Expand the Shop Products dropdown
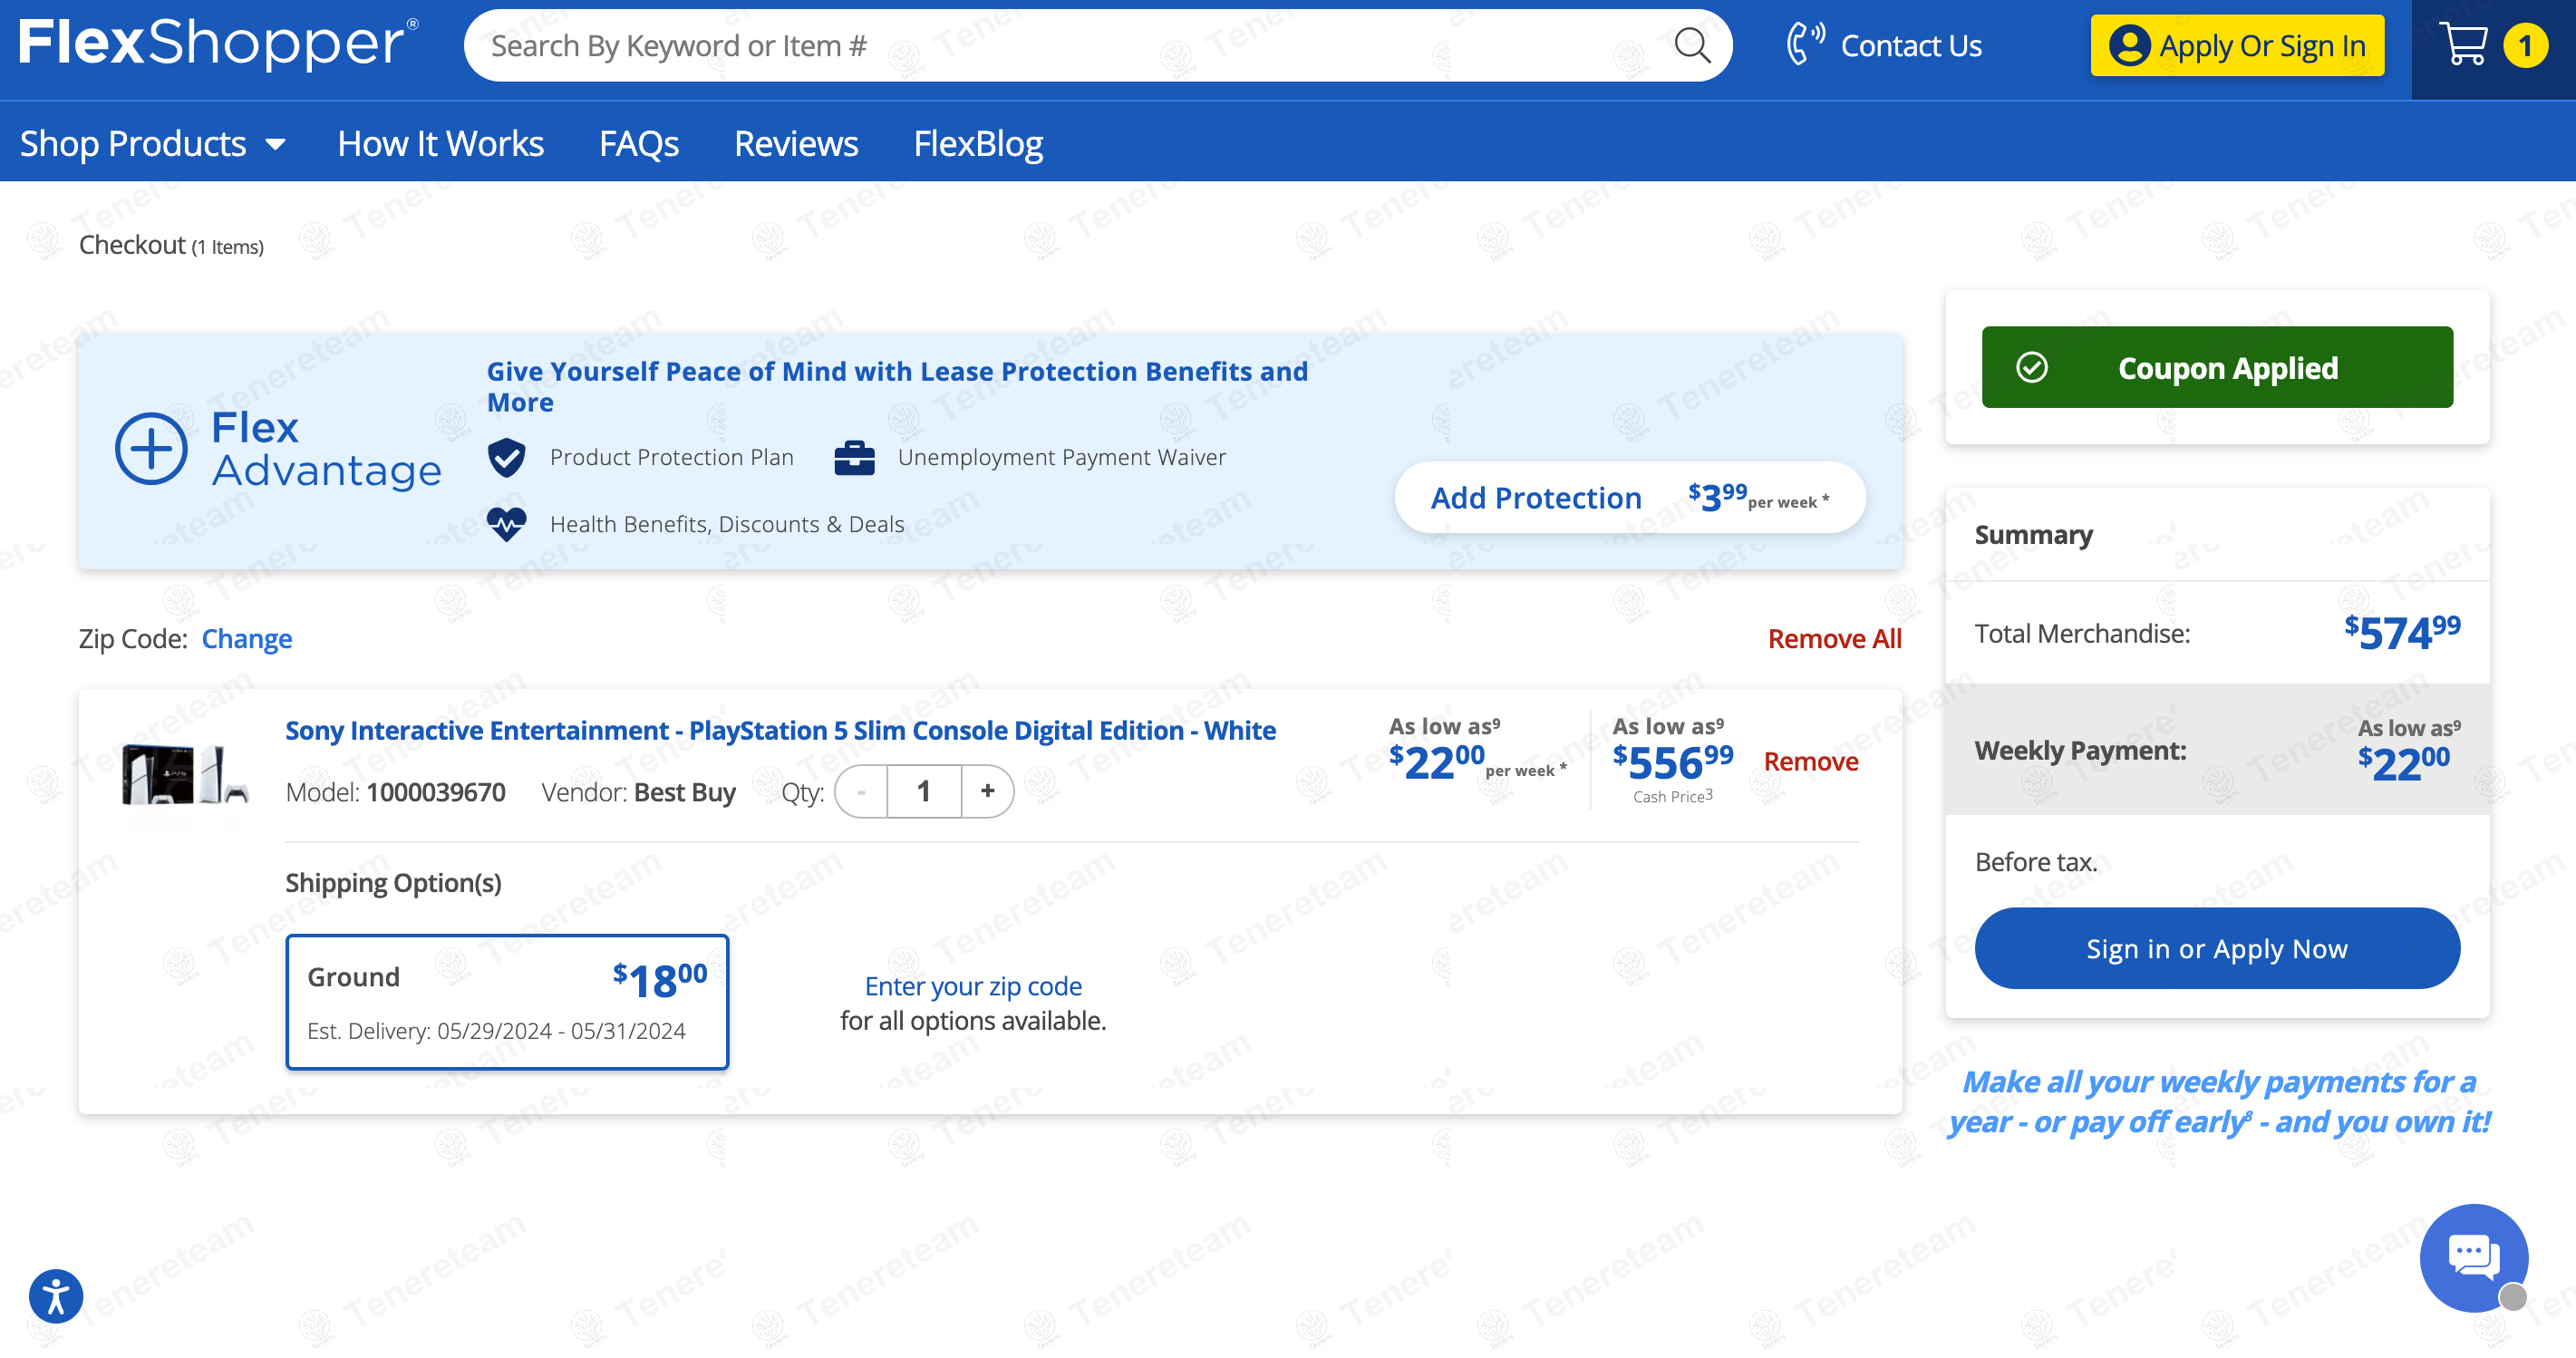Viewport: 2576px width, 1358px height. click(x=152, y=144)
